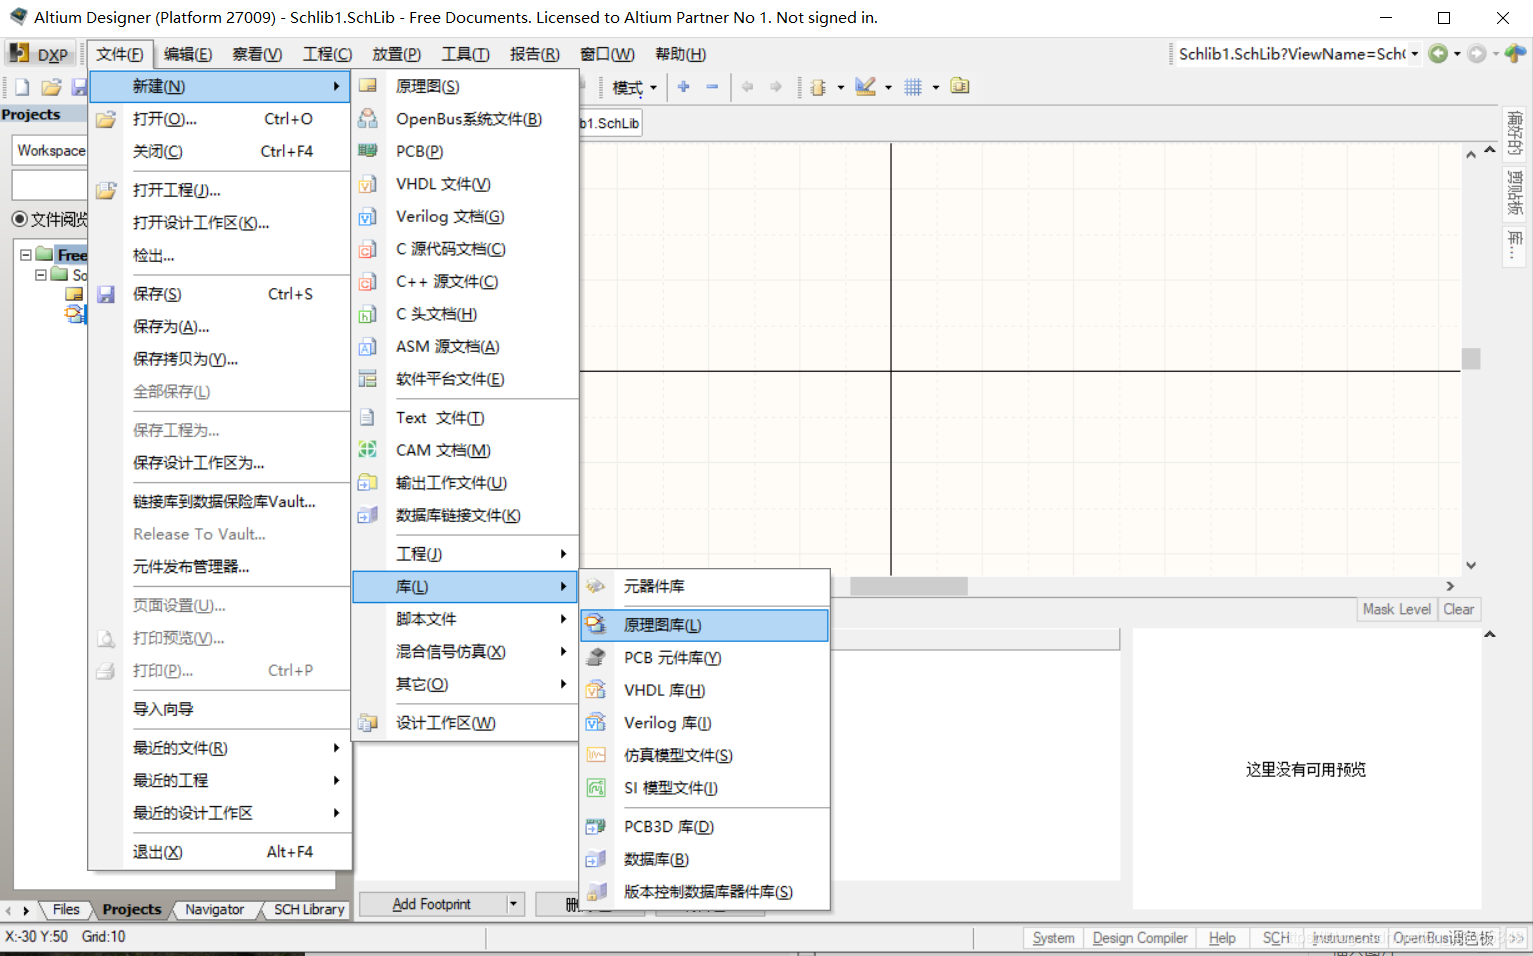Click the PCB(P) green board icon
This screenshot has width=1533, height=956.
[368, 151]
